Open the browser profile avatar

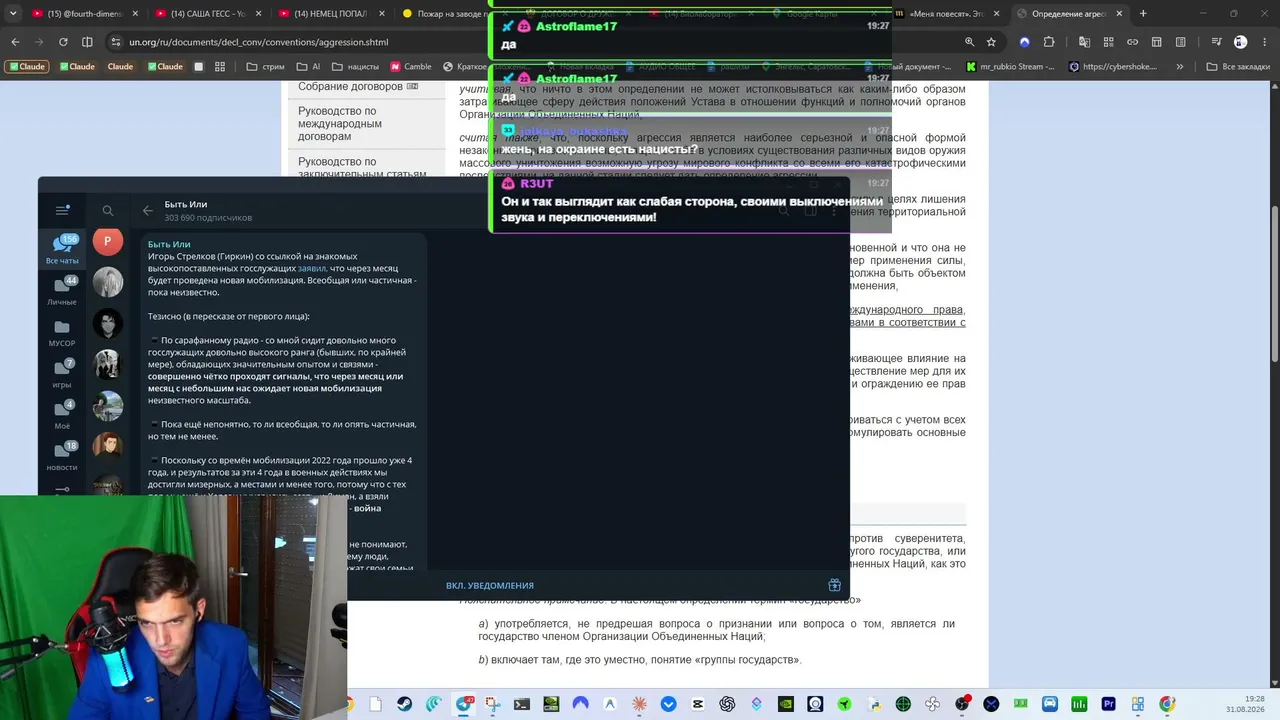(1240, 42)
